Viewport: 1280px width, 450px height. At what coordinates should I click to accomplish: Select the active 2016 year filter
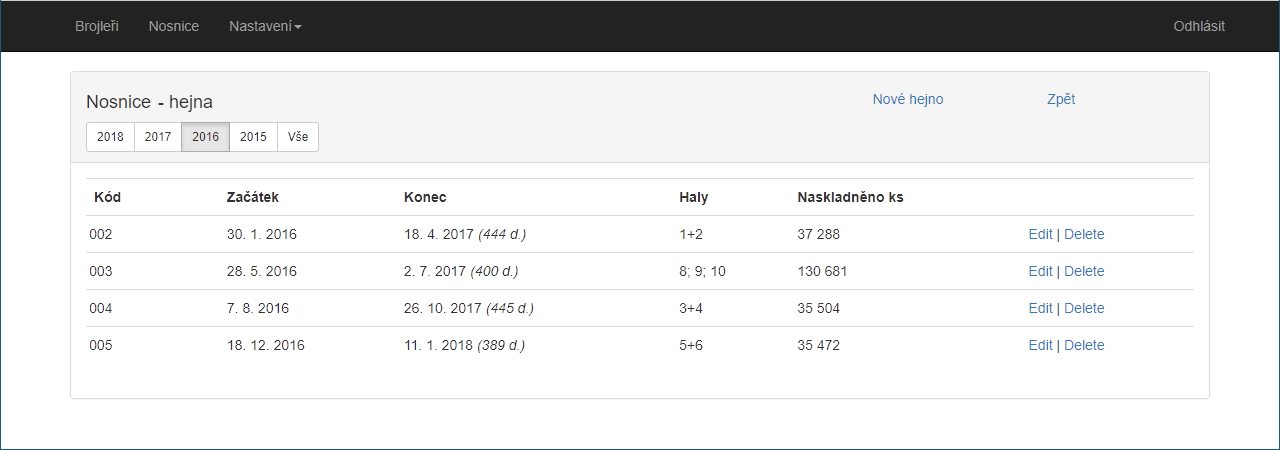205,137
